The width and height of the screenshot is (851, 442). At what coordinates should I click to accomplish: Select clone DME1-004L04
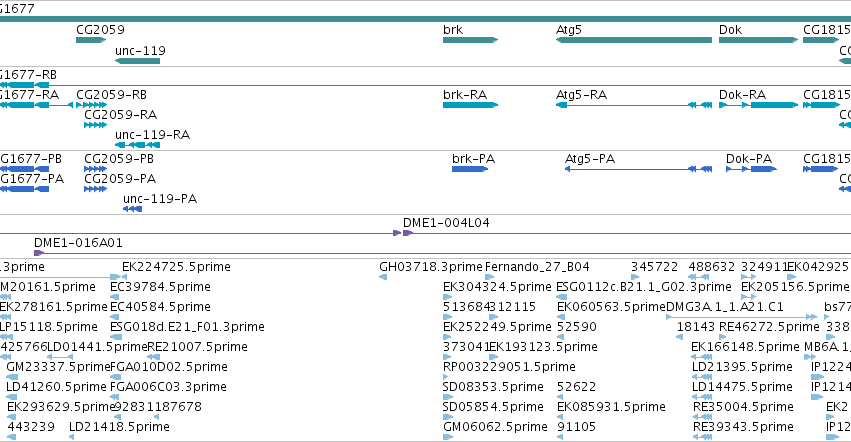tap(627, 233)
